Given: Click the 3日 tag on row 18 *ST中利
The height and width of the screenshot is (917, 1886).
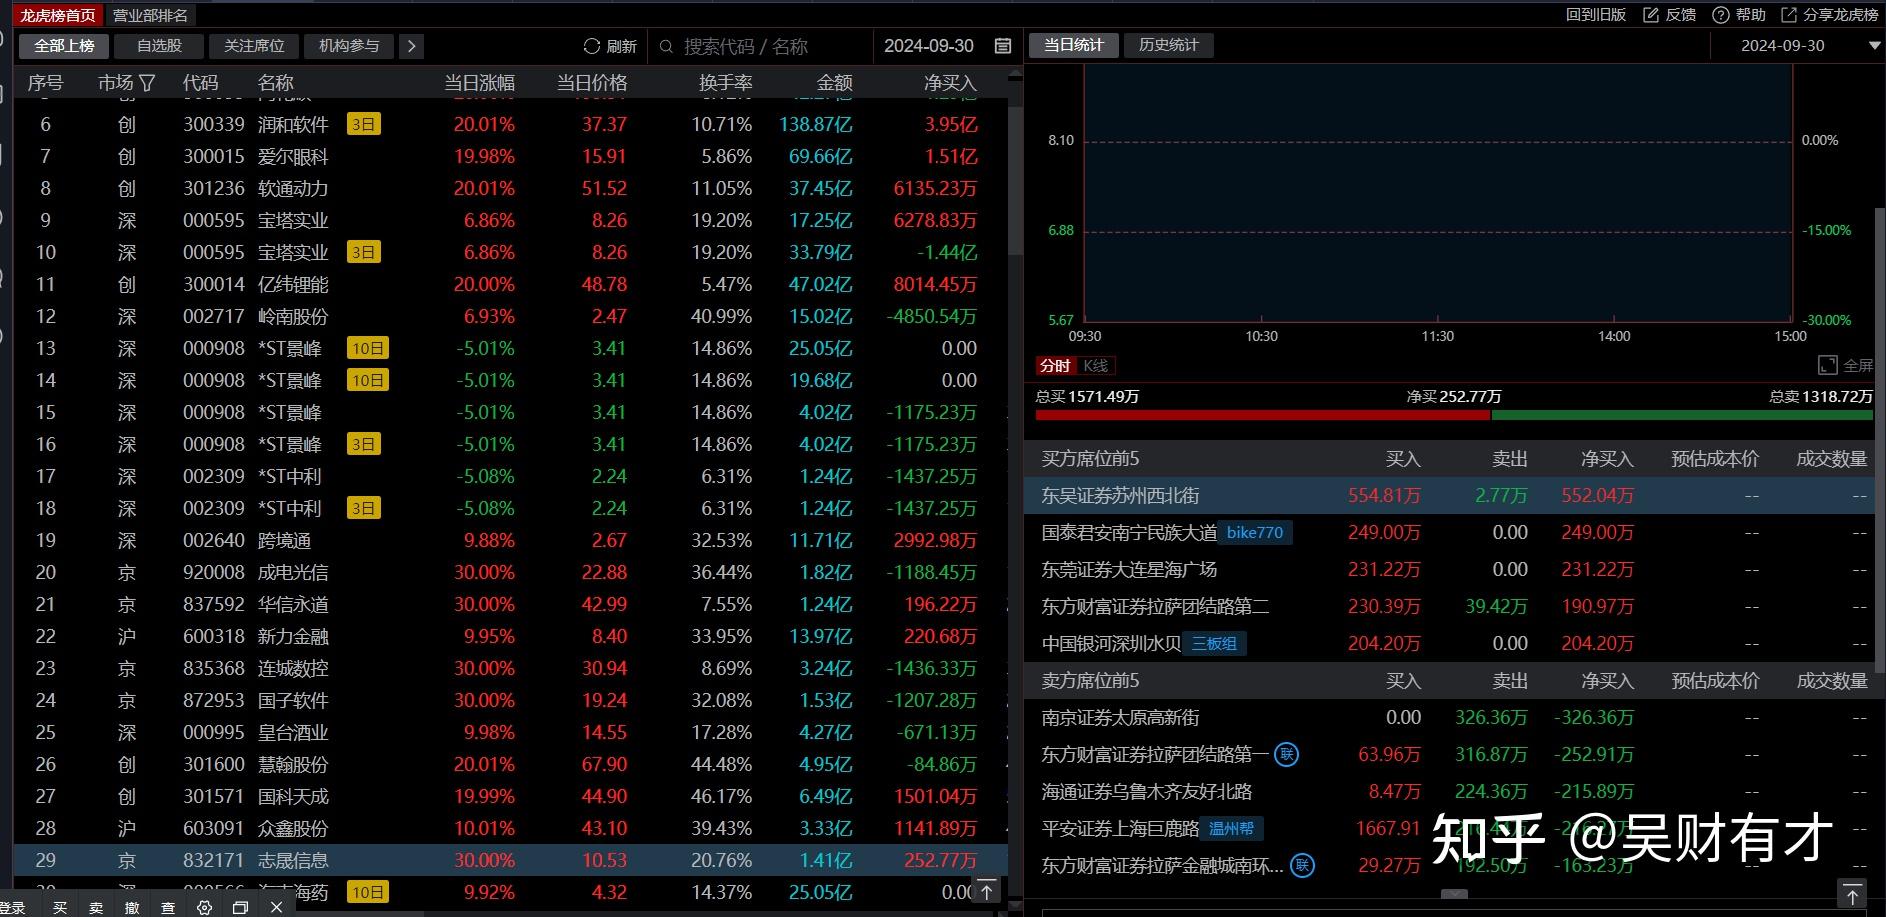Looking at the screenshot, I should [x=364, y=508].
